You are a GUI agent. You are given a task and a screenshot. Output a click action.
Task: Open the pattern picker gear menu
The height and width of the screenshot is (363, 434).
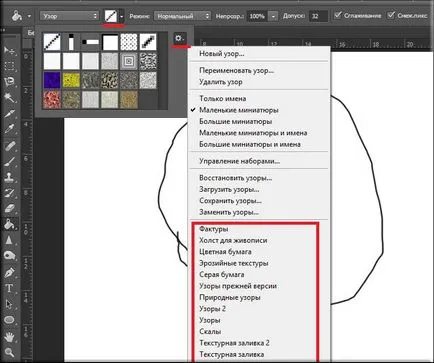click(x=180, y=38)
